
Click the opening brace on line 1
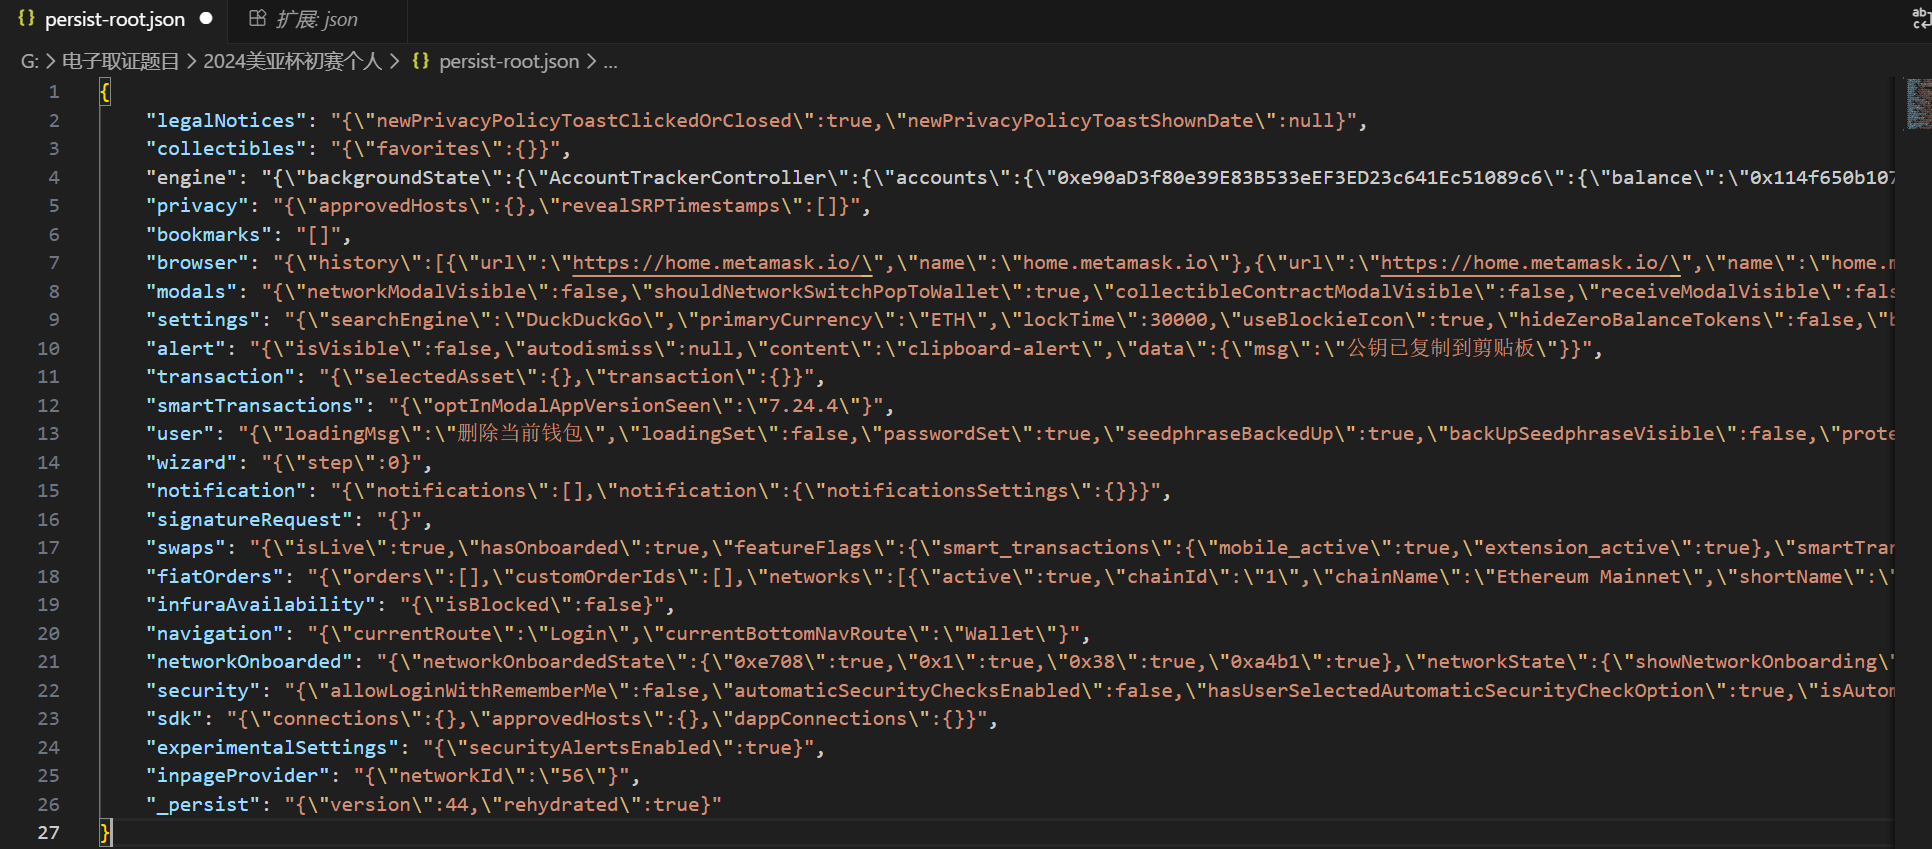pos(105,92)
